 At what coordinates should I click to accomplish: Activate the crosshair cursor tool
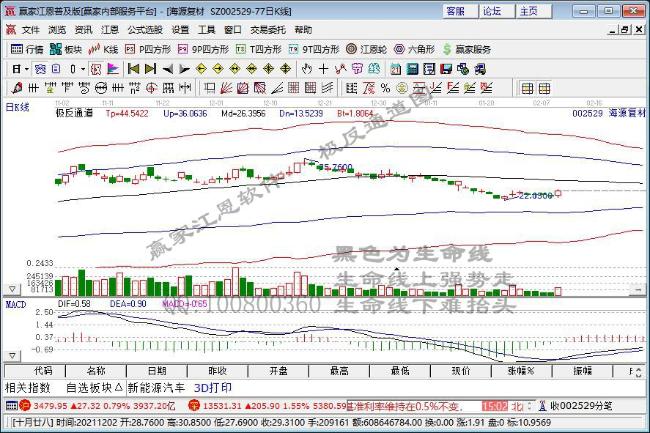[323, 69]
